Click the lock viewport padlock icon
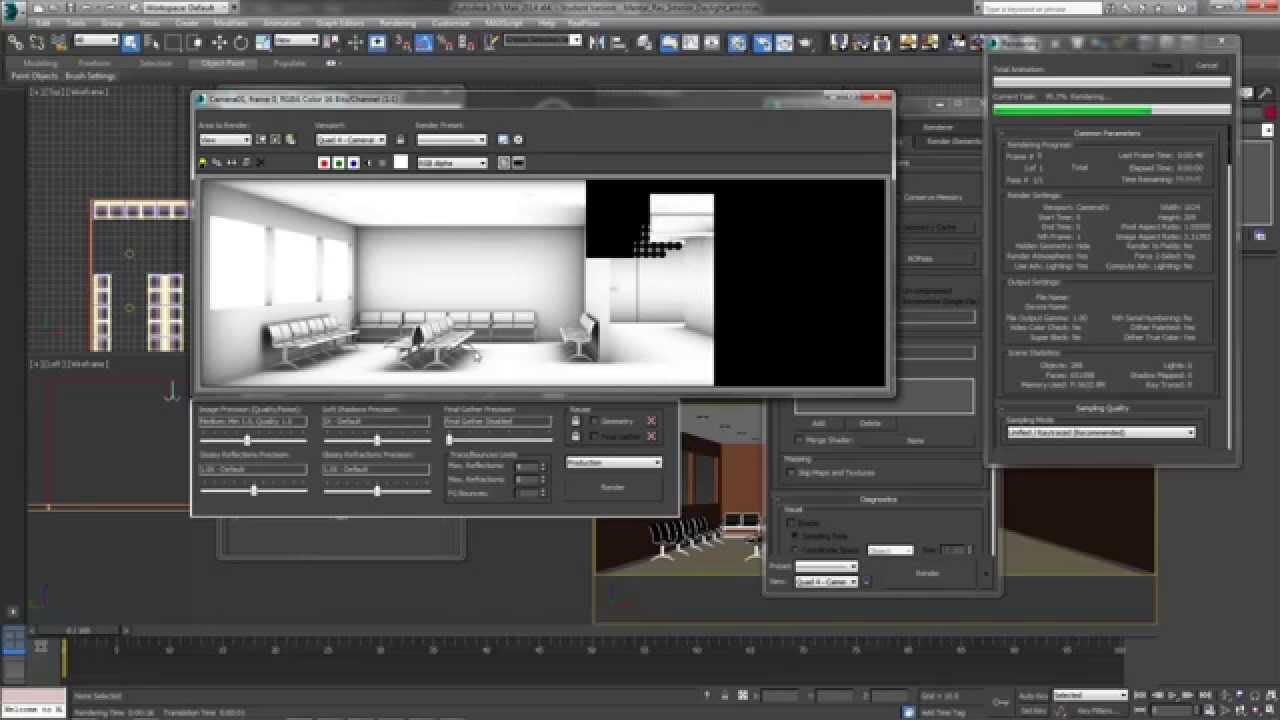This screenshot has height=720, width=1280. point(400,140)
